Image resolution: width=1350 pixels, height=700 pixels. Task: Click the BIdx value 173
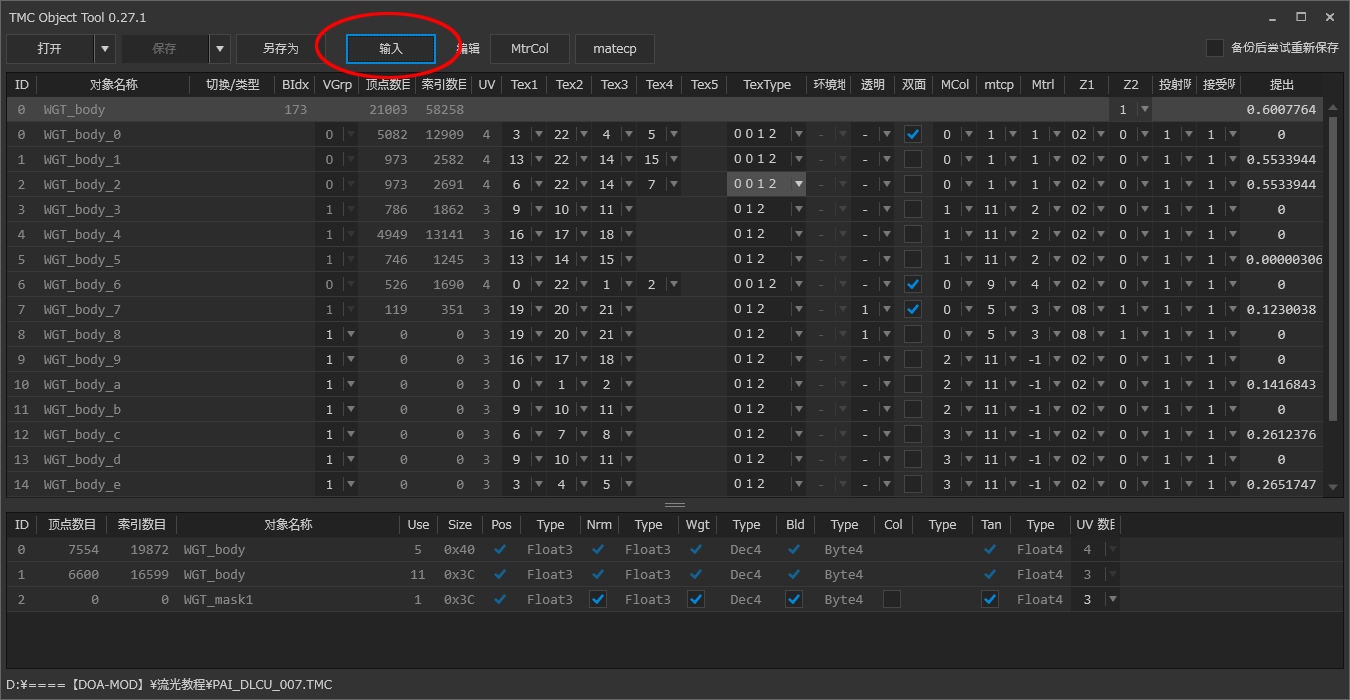295,109
